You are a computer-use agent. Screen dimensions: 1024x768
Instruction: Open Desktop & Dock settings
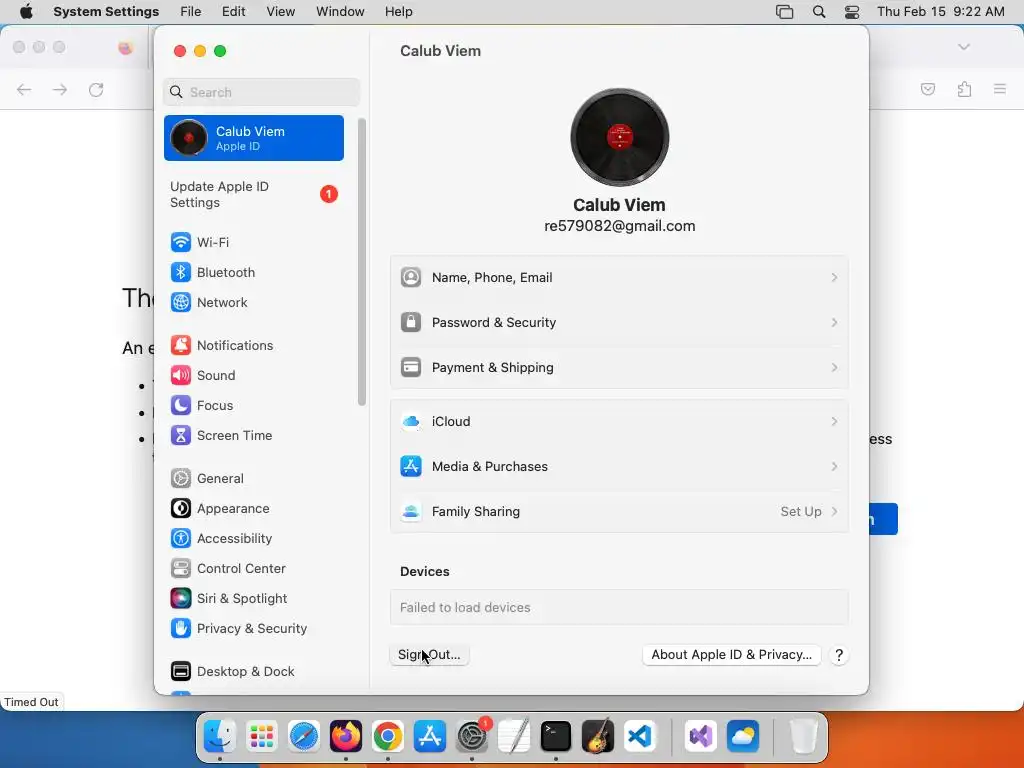pos(254,672)
